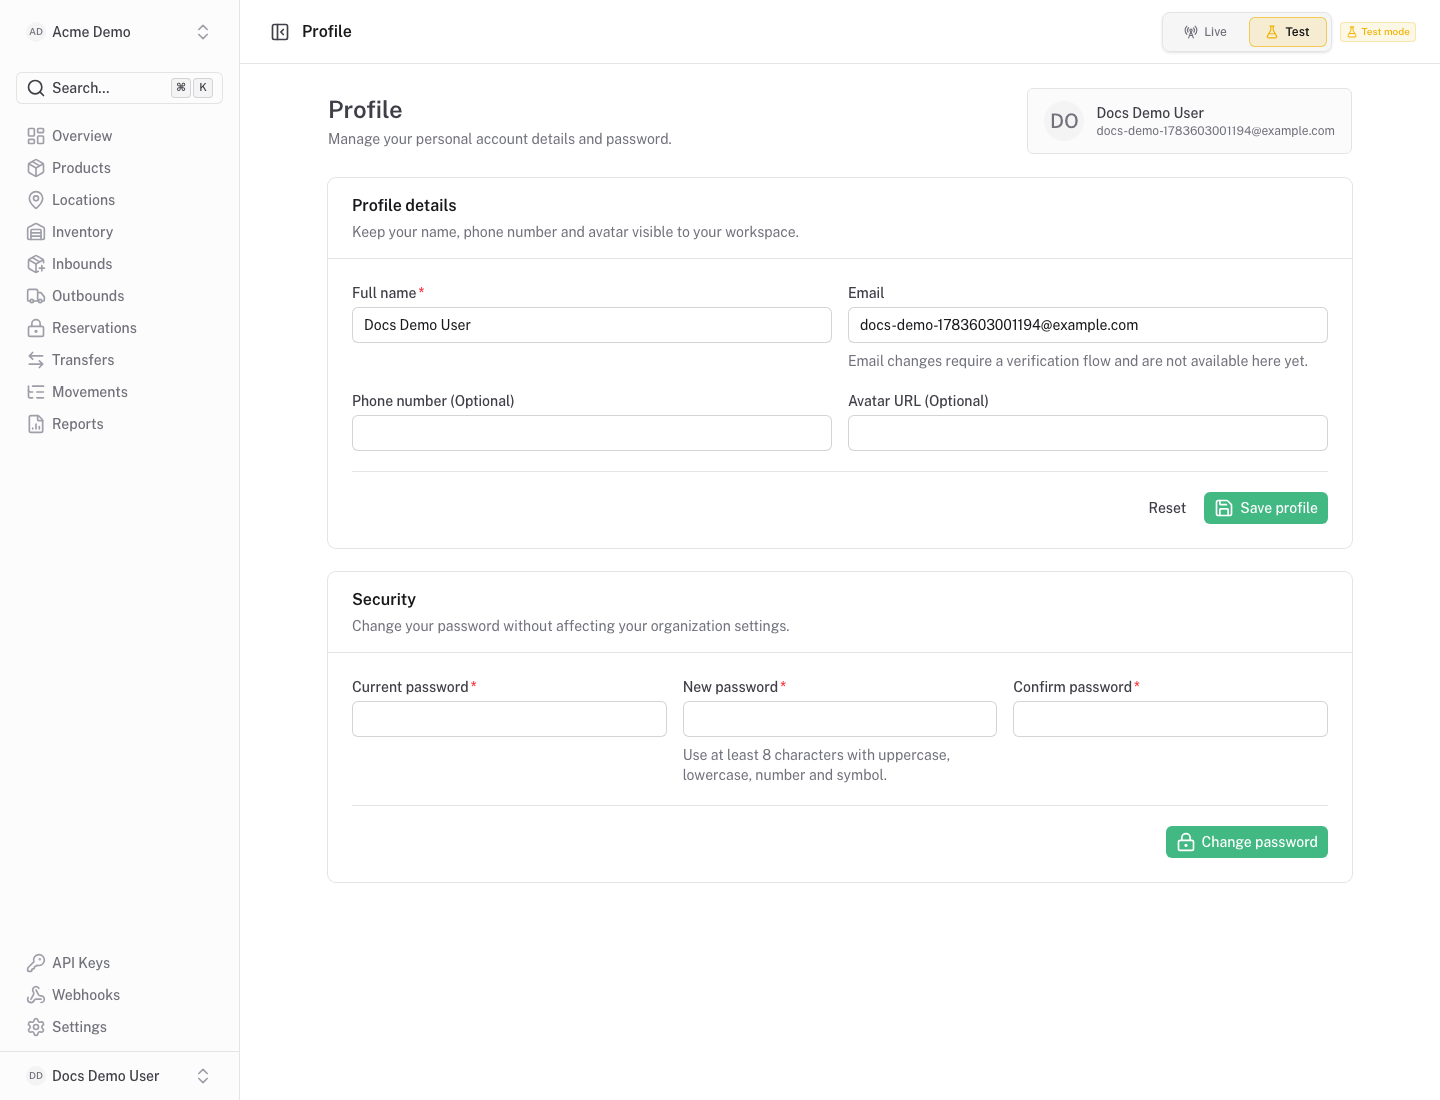The width and height of the screenshot is (1440, 1100).
Task: Open Products via its box icon
Action: pyautogui.click(x=36, y=168)
